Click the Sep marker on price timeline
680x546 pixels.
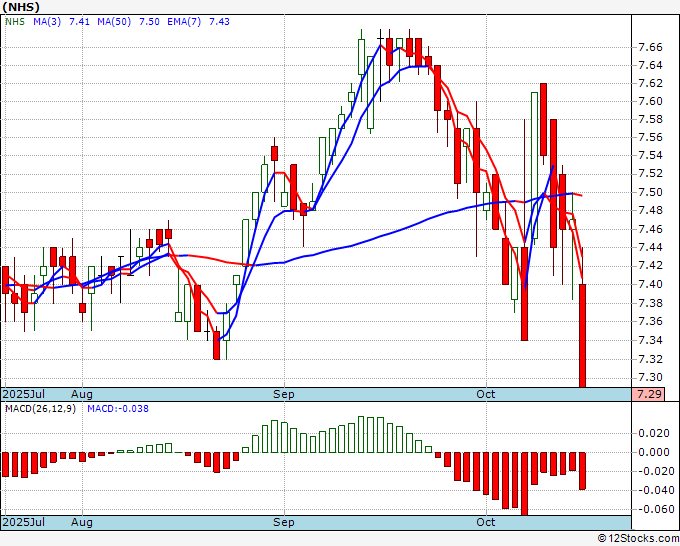tap(284, 394)
